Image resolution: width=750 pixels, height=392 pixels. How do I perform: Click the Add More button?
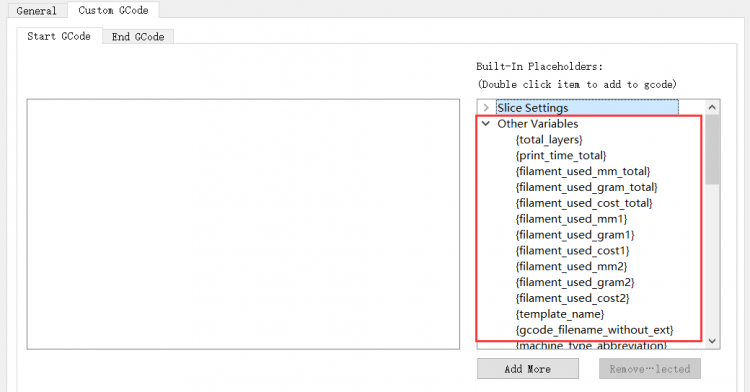point(528,369)
